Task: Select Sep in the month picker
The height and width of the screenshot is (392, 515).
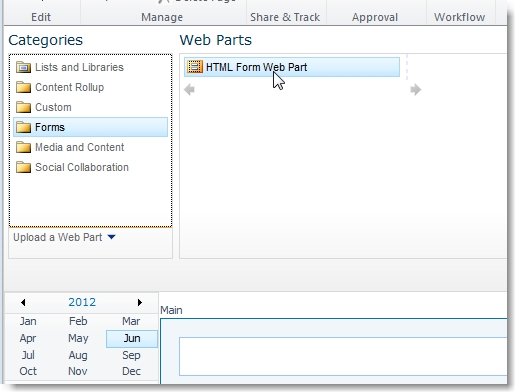Action: coord(131,355)
